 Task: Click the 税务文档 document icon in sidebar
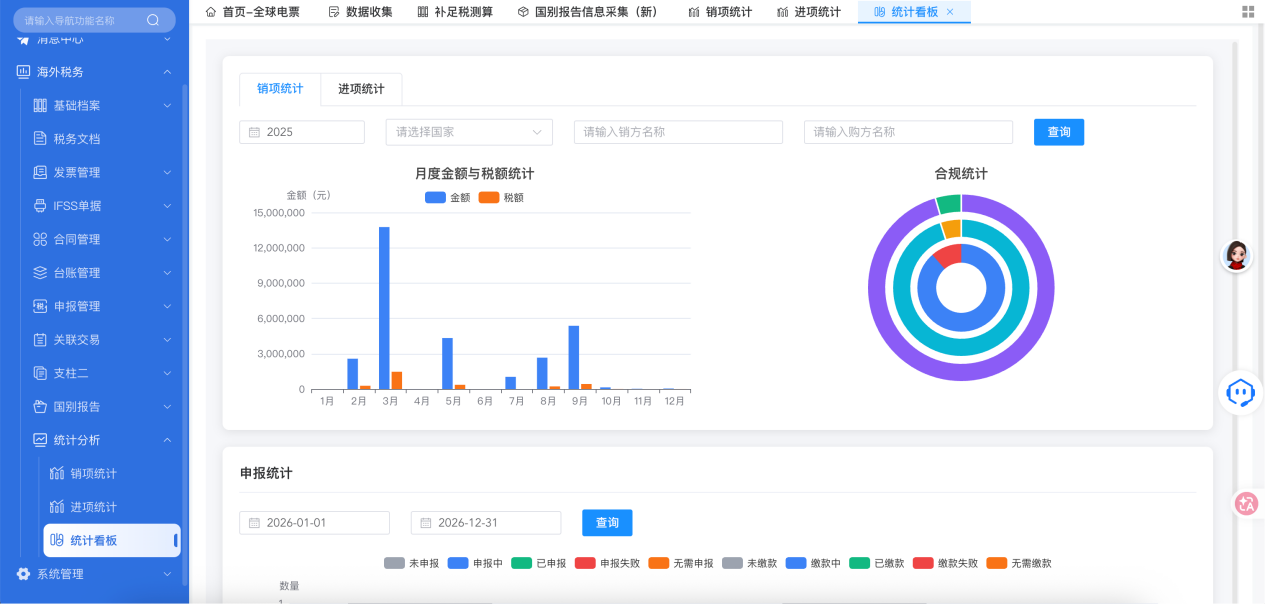[40, 139]
